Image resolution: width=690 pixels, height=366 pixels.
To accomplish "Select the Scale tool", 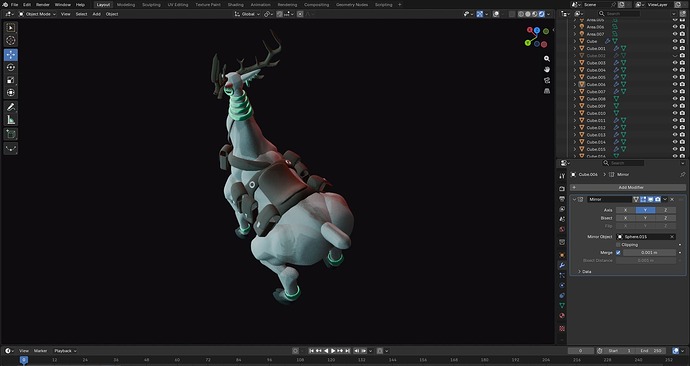I will point(11,80).
